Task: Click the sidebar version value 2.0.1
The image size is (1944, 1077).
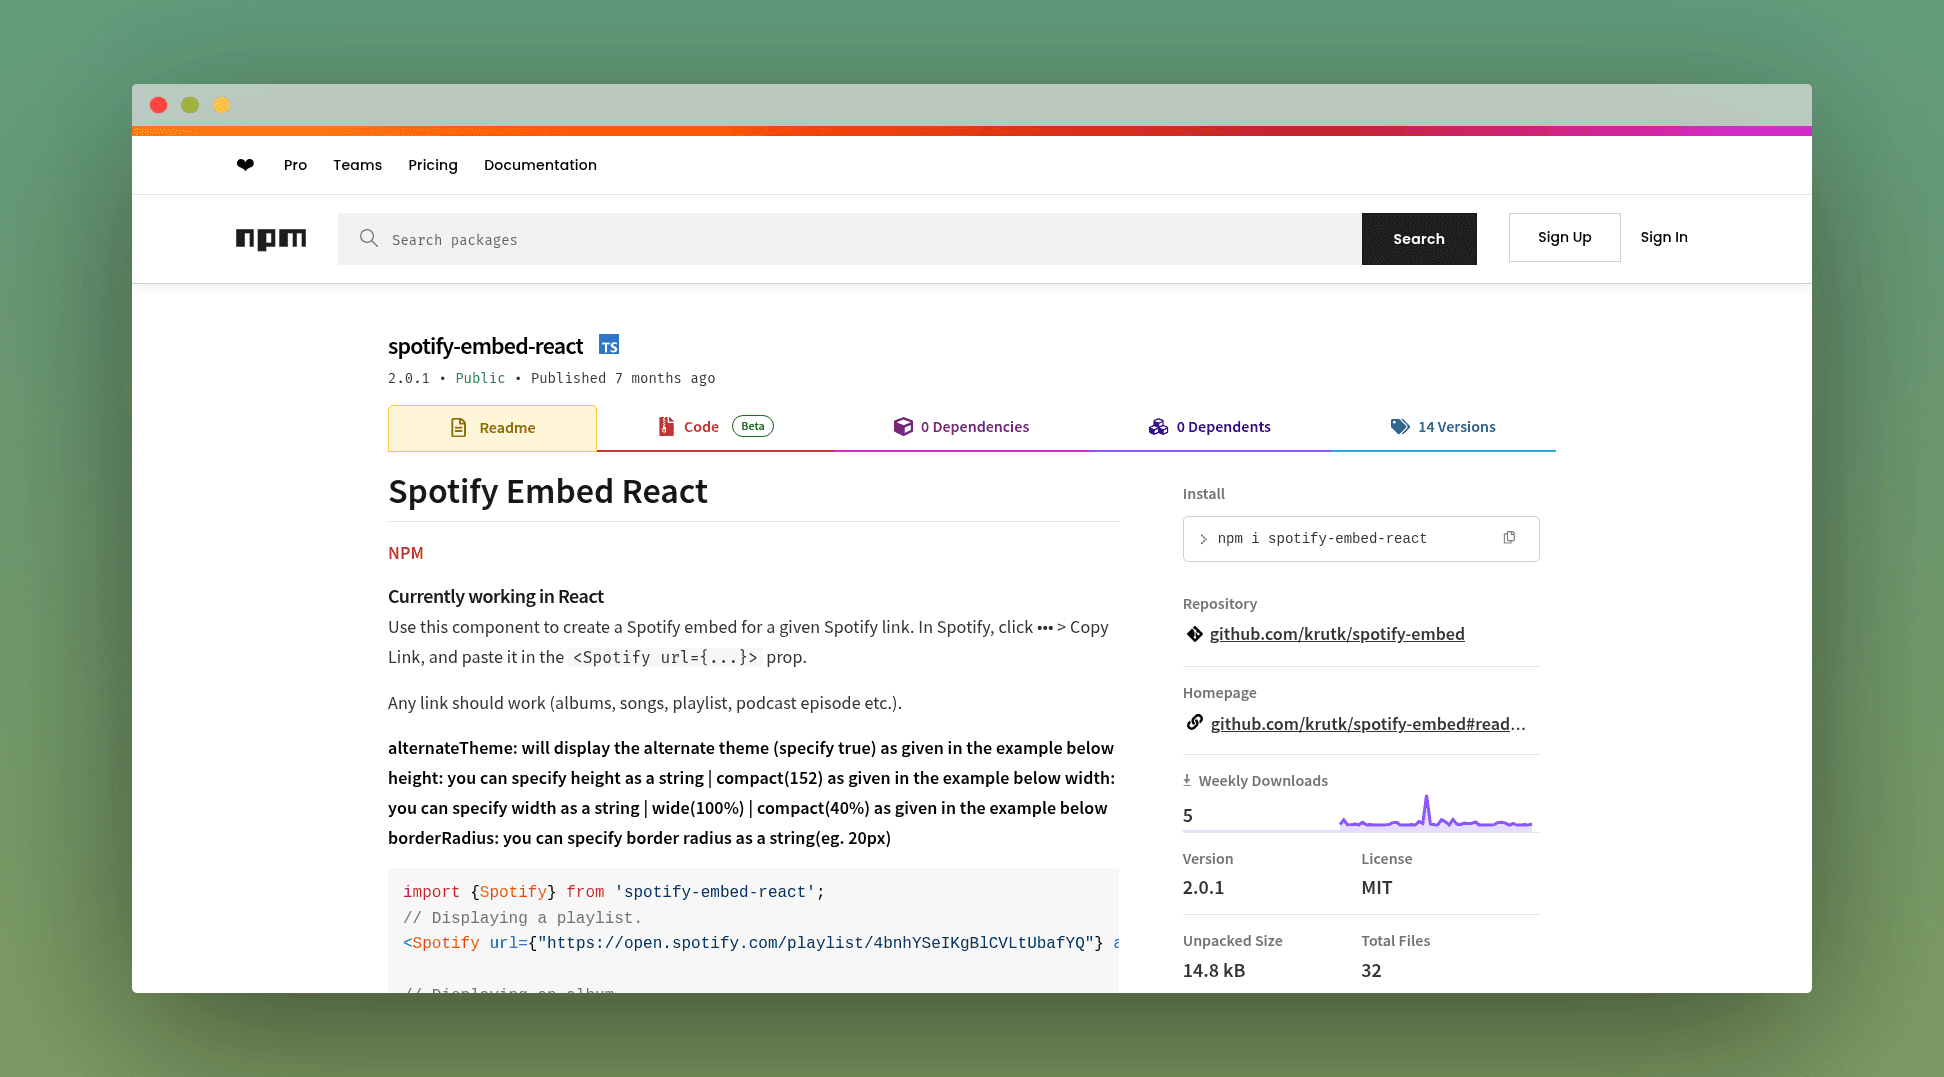Action: 1203,888
